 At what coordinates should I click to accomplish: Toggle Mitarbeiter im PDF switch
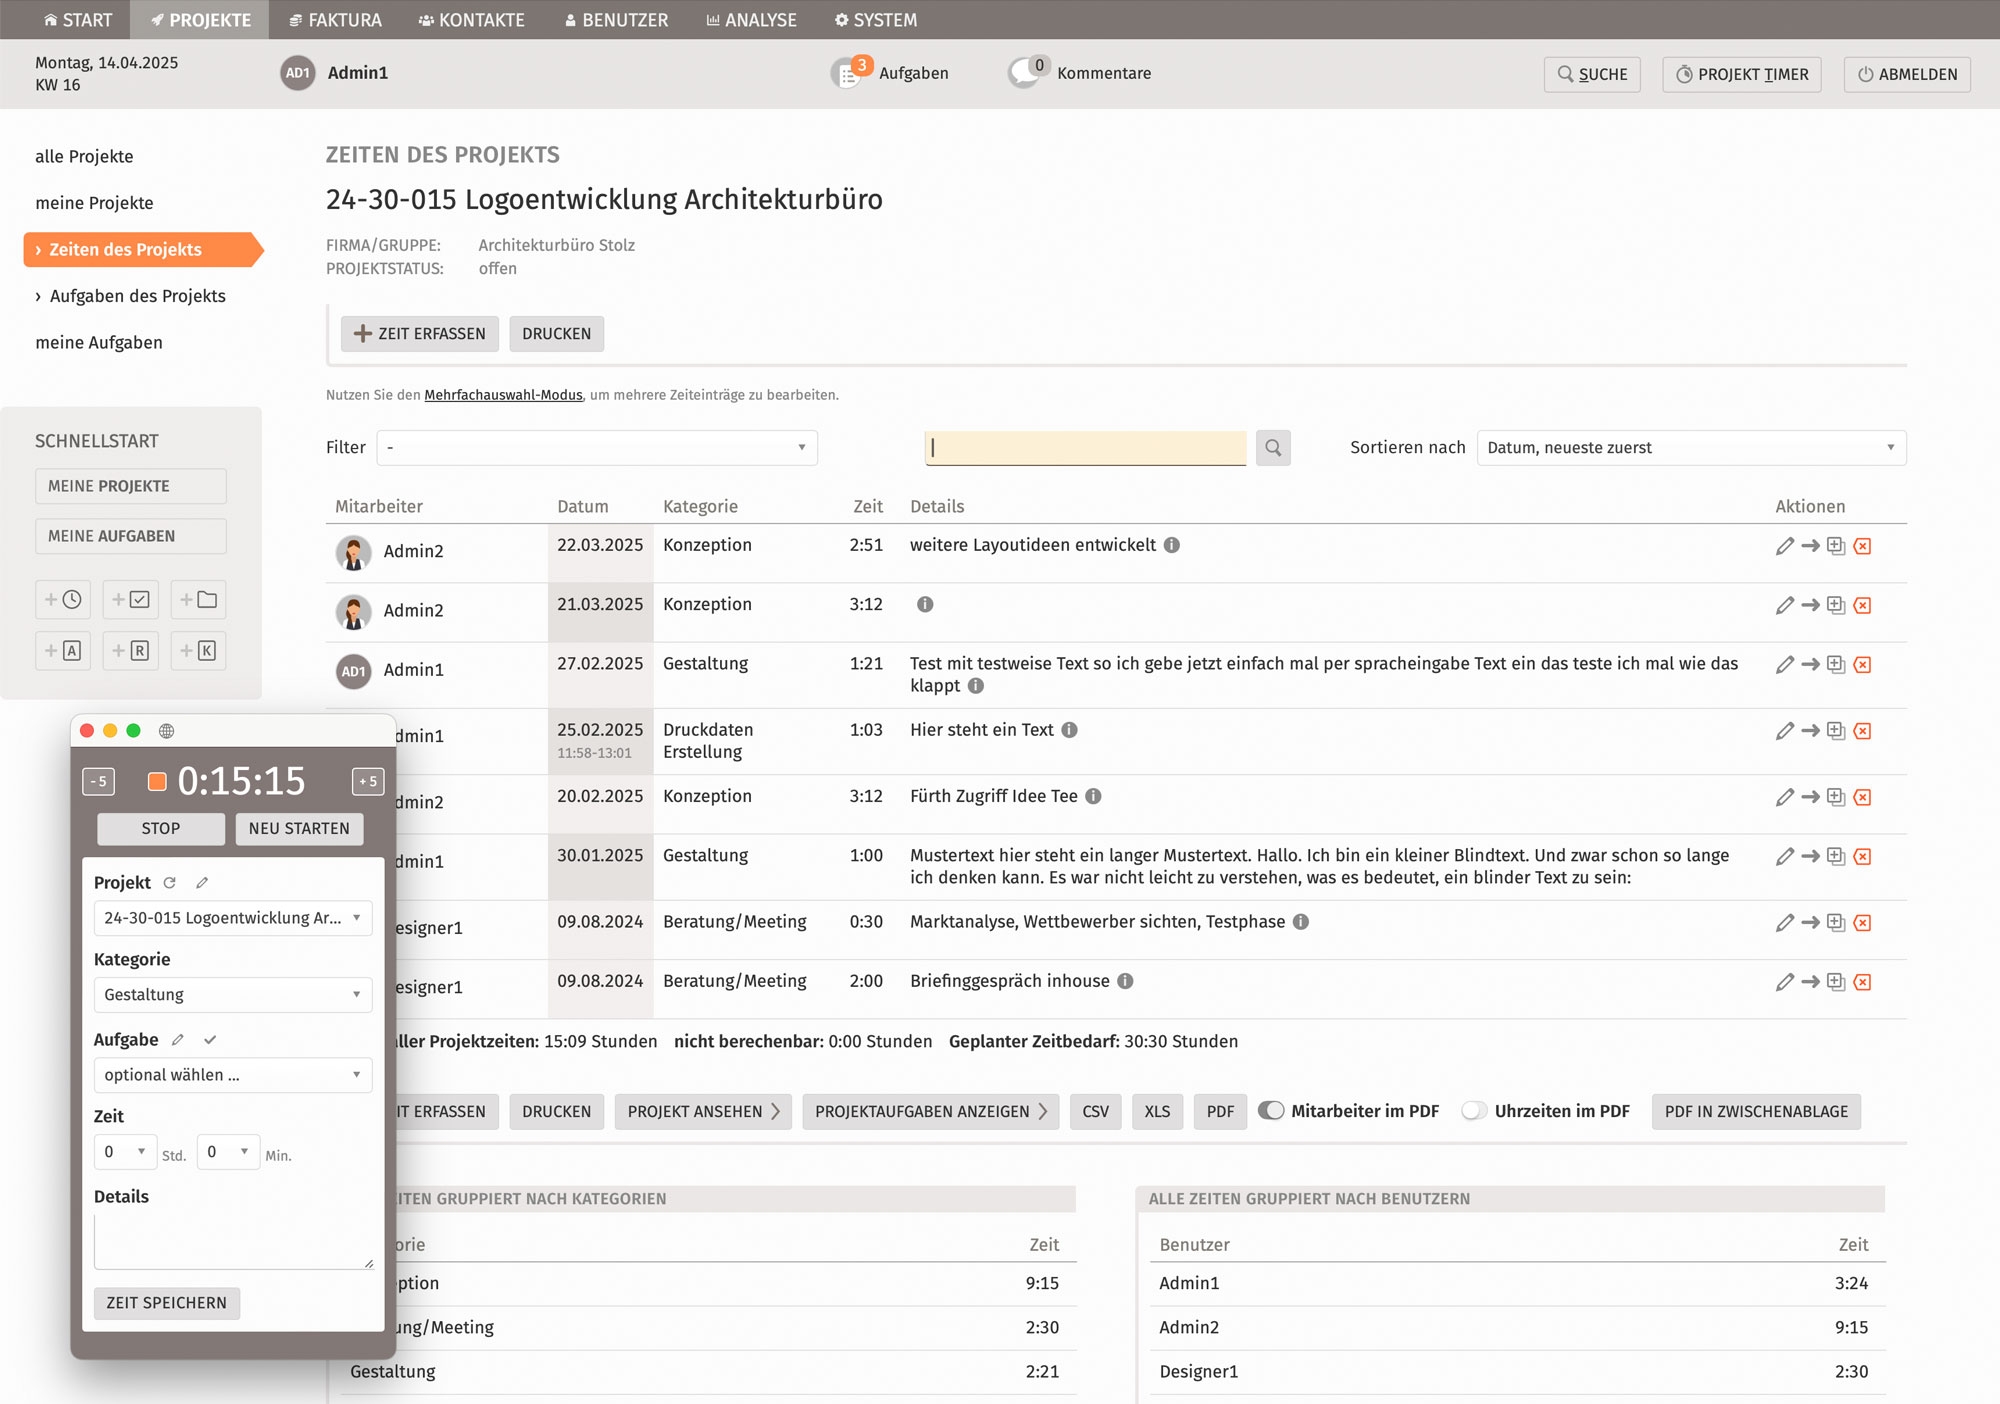pos(1271,1110)
